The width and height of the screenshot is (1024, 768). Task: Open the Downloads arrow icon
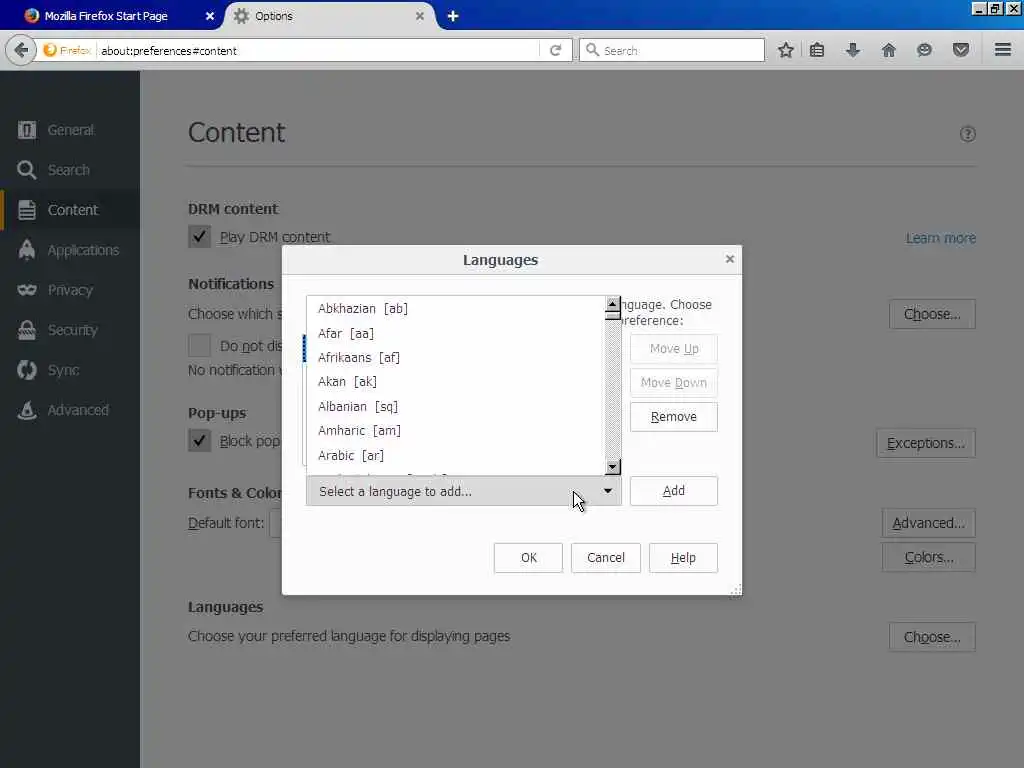tap(853, 50)
